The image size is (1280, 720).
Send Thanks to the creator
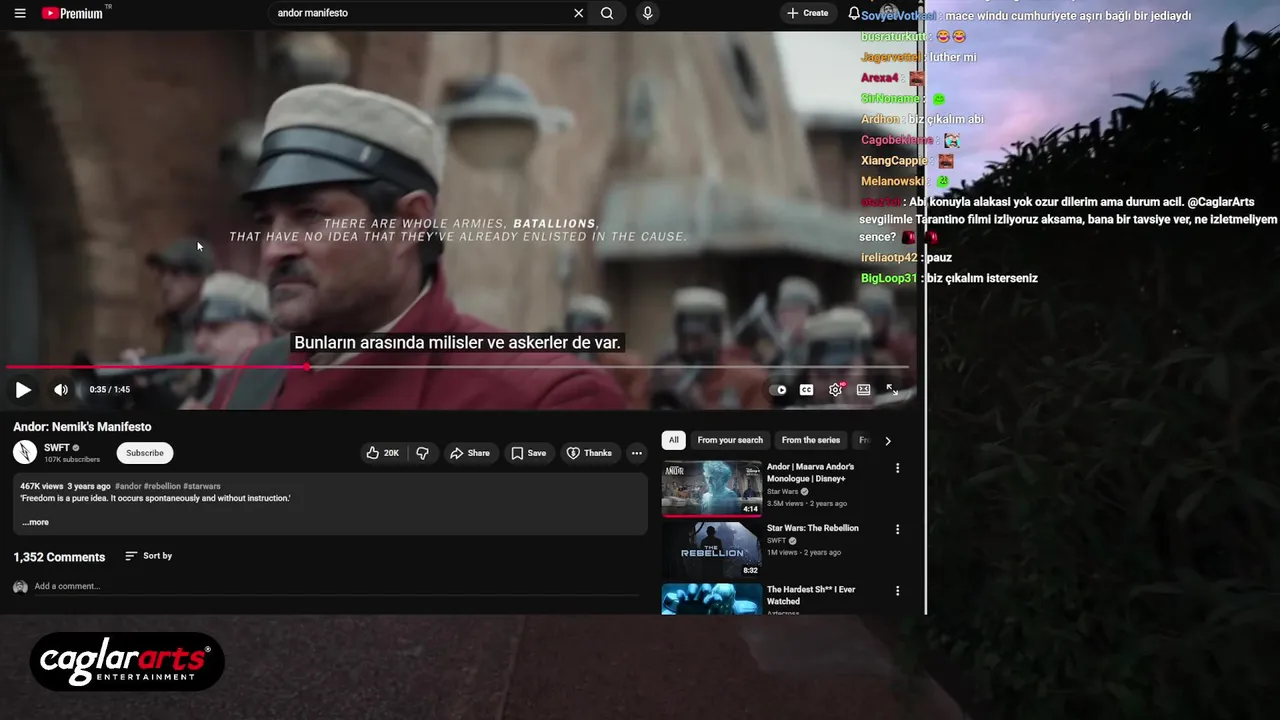pos(589,453)
